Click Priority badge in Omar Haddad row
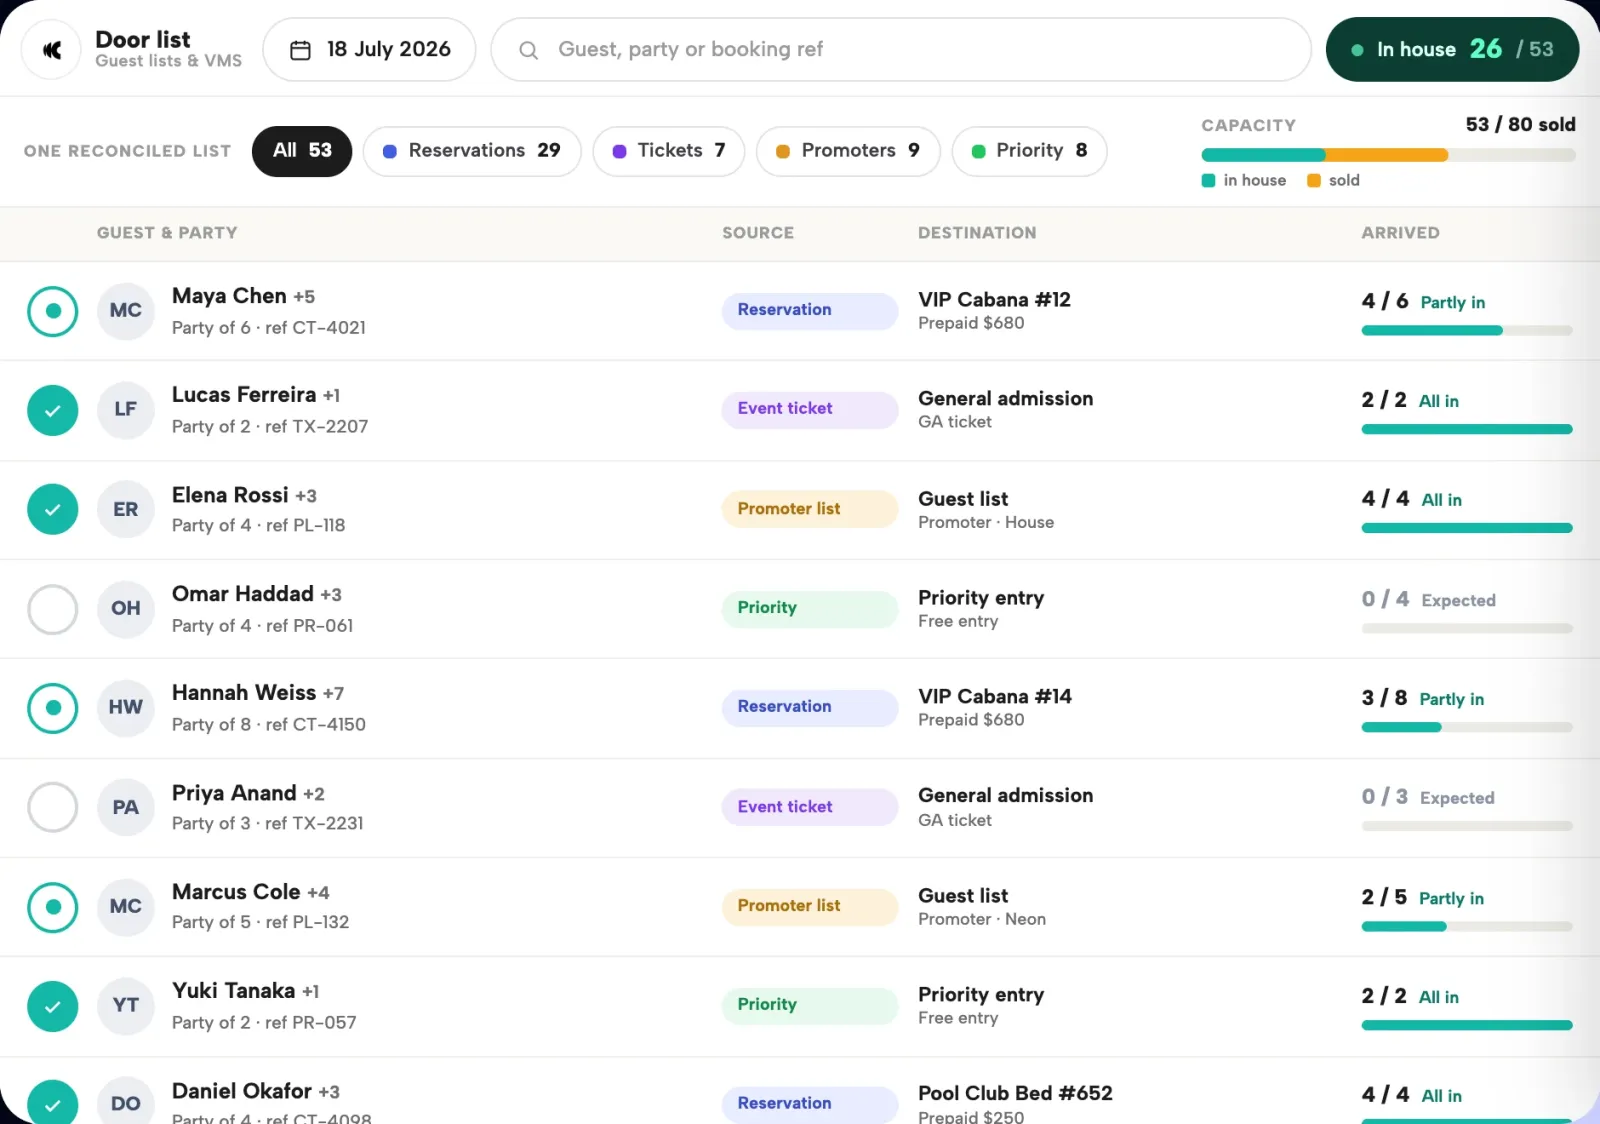The height and width of the screenshot is (1124, 1600). (x=810, y=608)
